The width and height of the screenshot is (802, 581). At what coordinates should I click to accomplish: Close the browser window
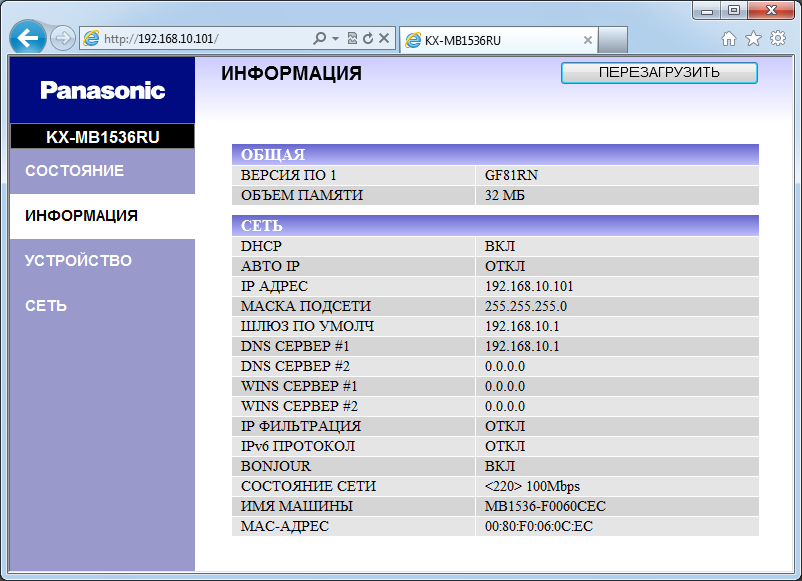point(771,10)
